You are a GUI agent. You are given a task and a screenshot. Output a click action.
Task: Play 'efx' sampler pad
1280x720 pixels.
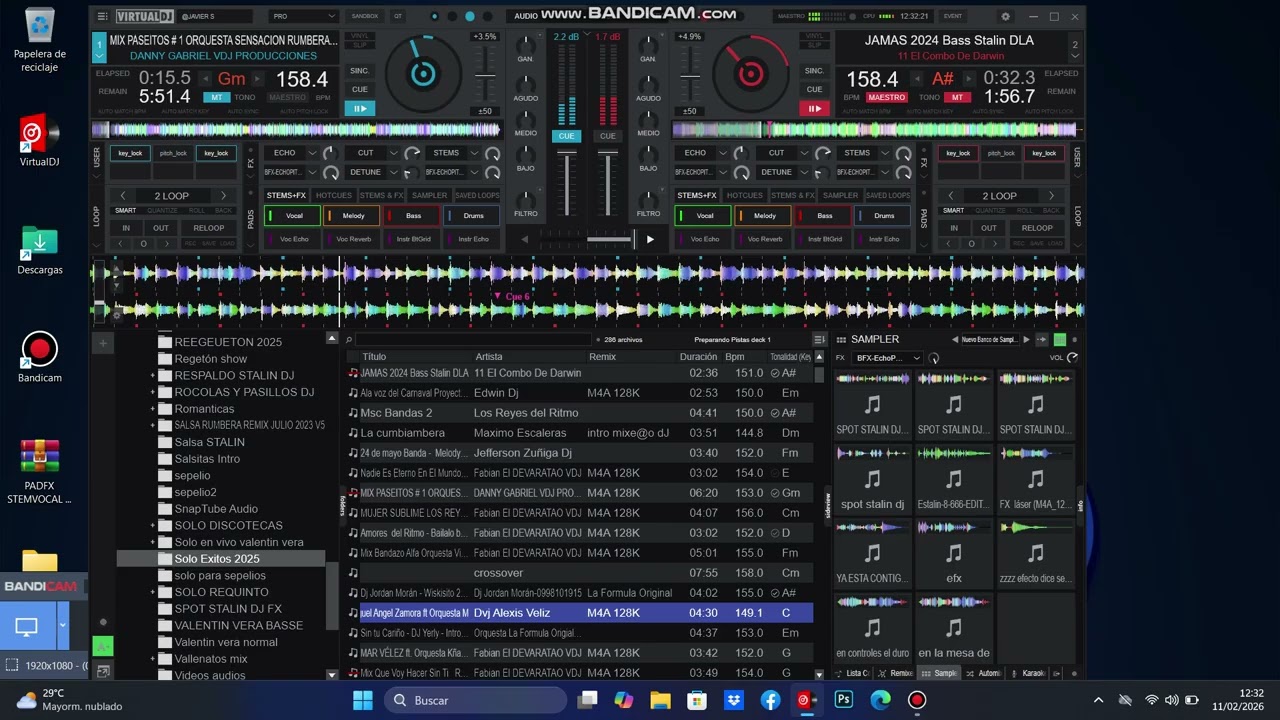pos(954,553)
